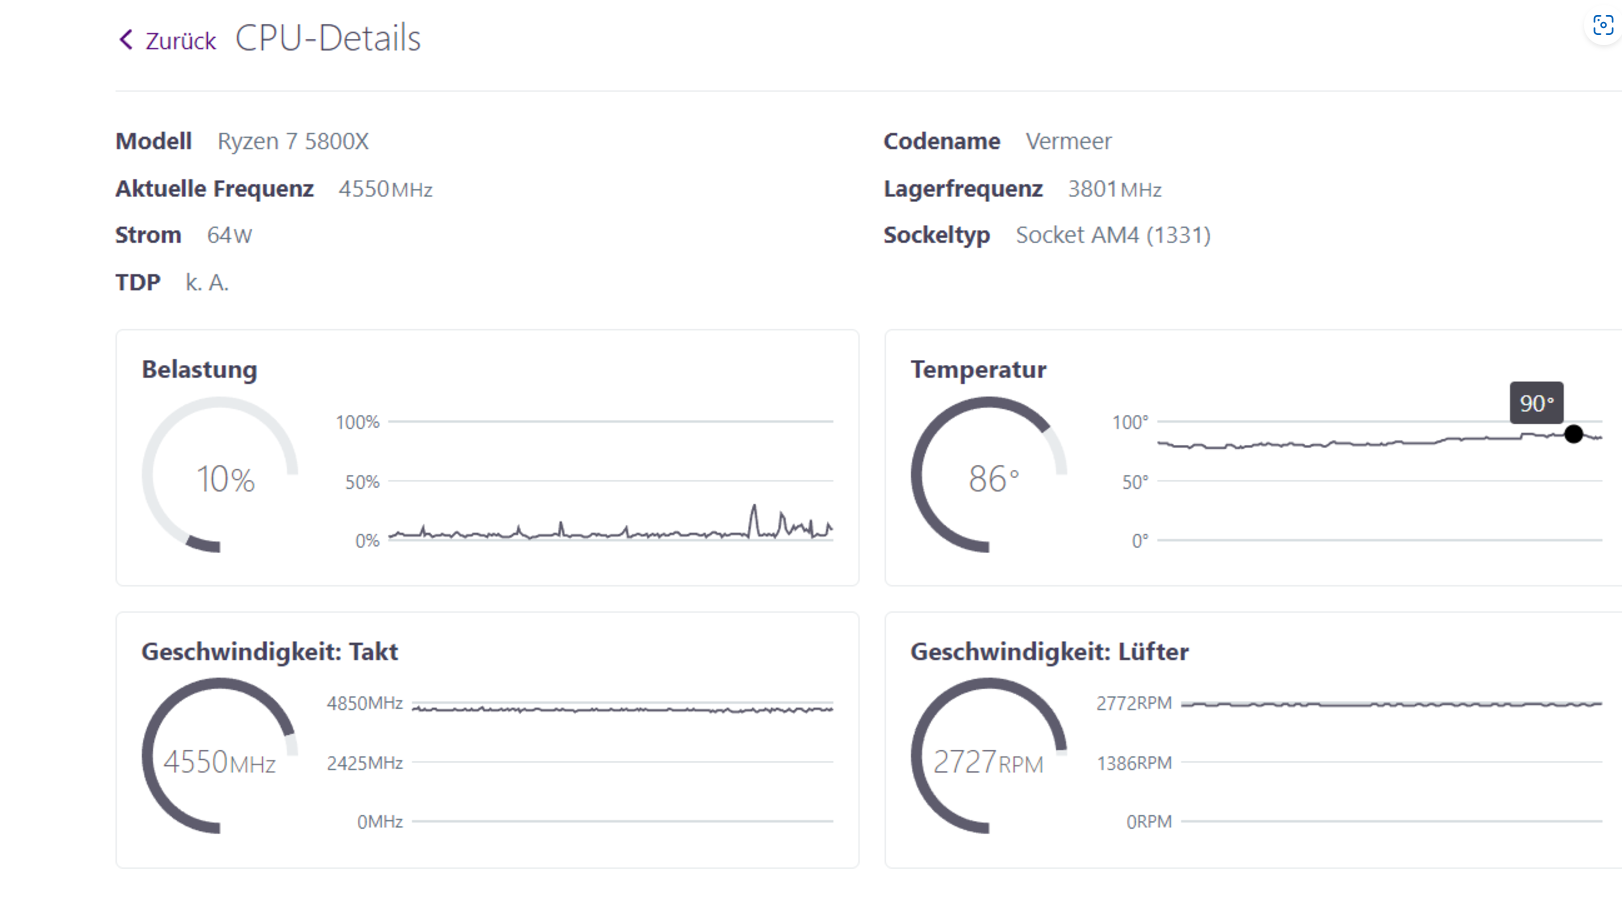Click the Lüfter fan speed graph line

tap(1391, 704)
